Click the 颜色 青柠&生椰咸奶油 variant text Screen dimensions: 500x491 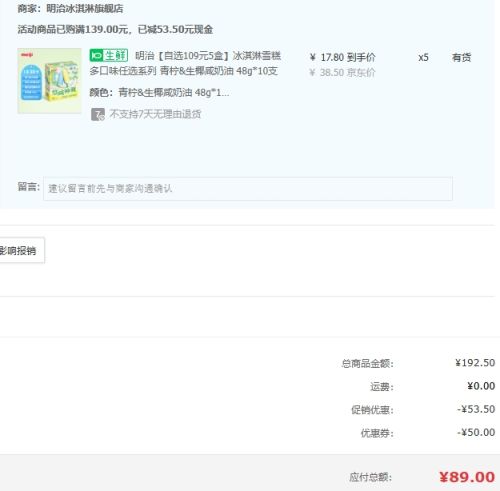click(159, 92)
